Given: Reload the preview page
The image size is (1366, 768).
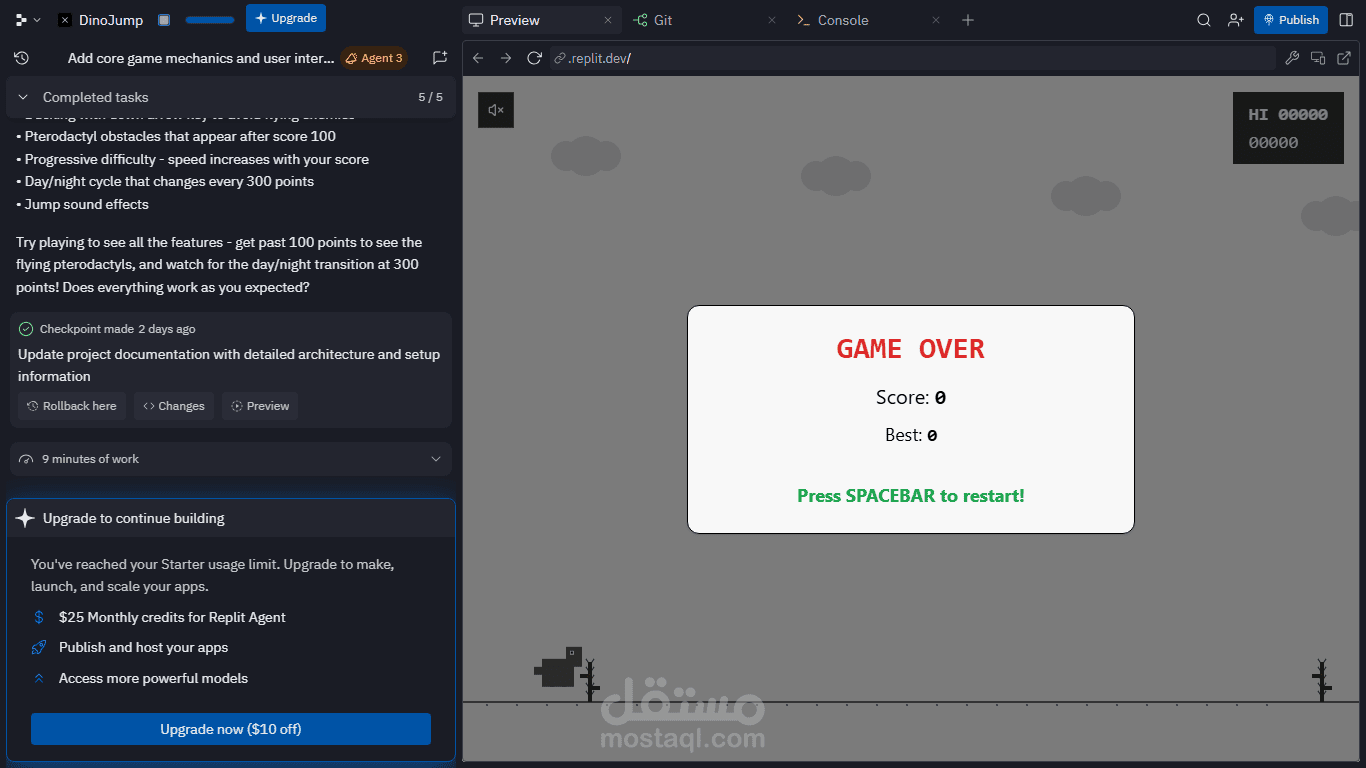Looking at the screenshot, I should pyautogui.click(x=534, y=58).
